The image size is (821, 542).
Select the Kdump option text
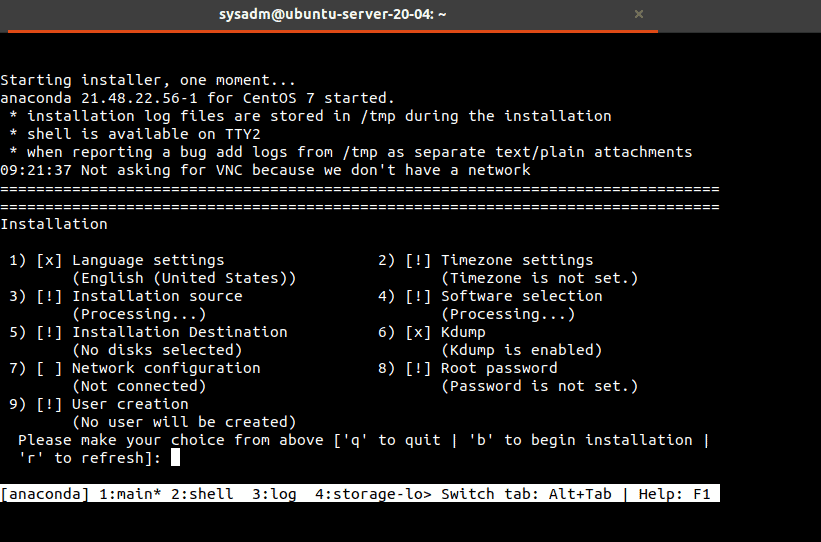[463, 333]
